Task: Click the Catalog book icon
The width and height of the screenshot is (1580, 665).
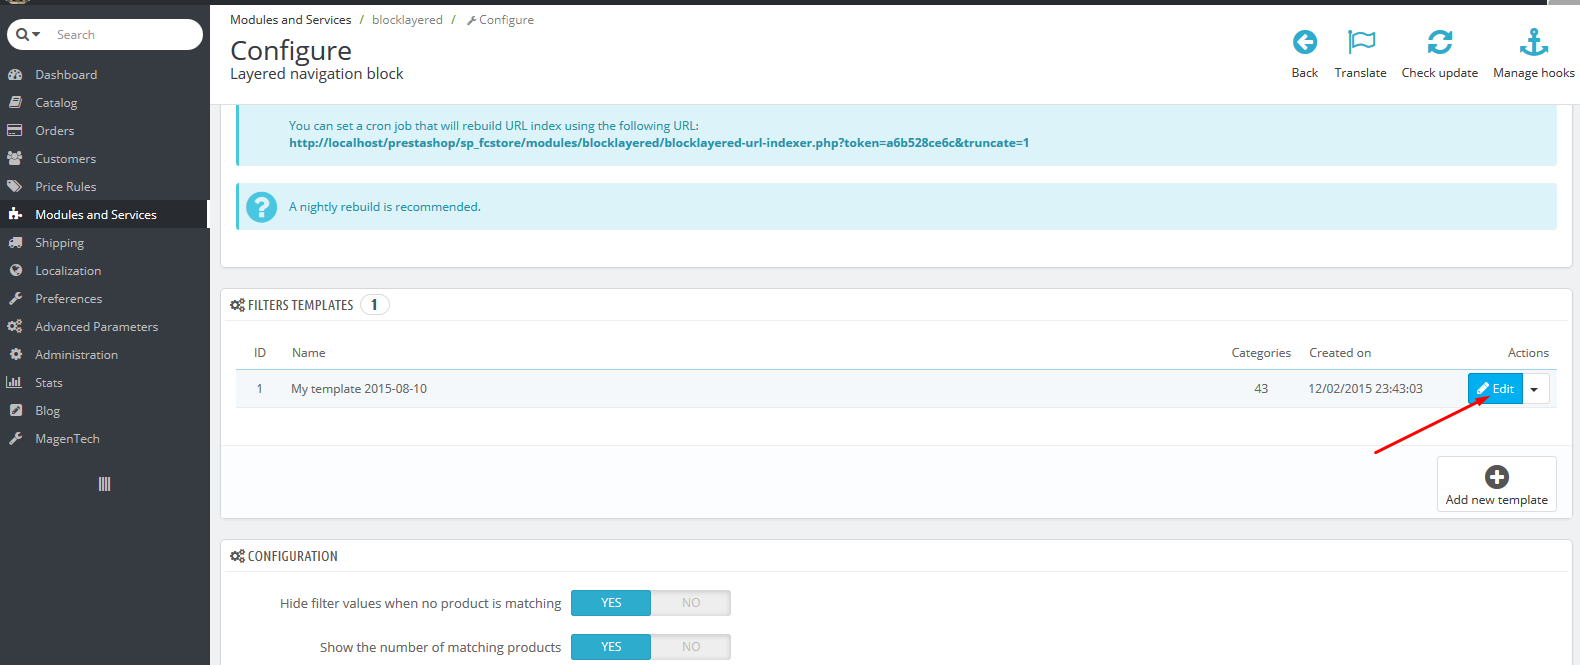Action: pos(15,103)
